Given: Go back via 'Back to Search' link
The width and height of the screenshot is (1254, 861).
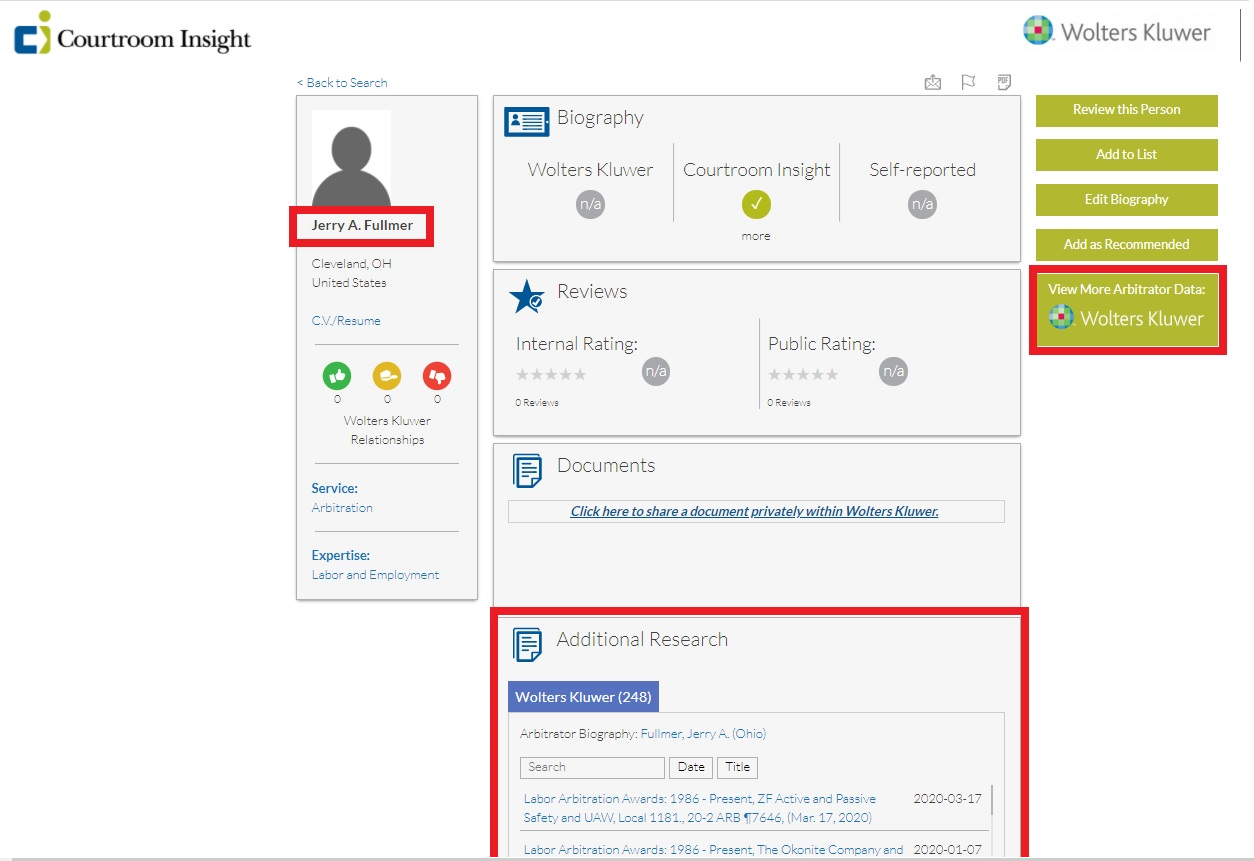Looking at the screenshot, I should [343, 82].
